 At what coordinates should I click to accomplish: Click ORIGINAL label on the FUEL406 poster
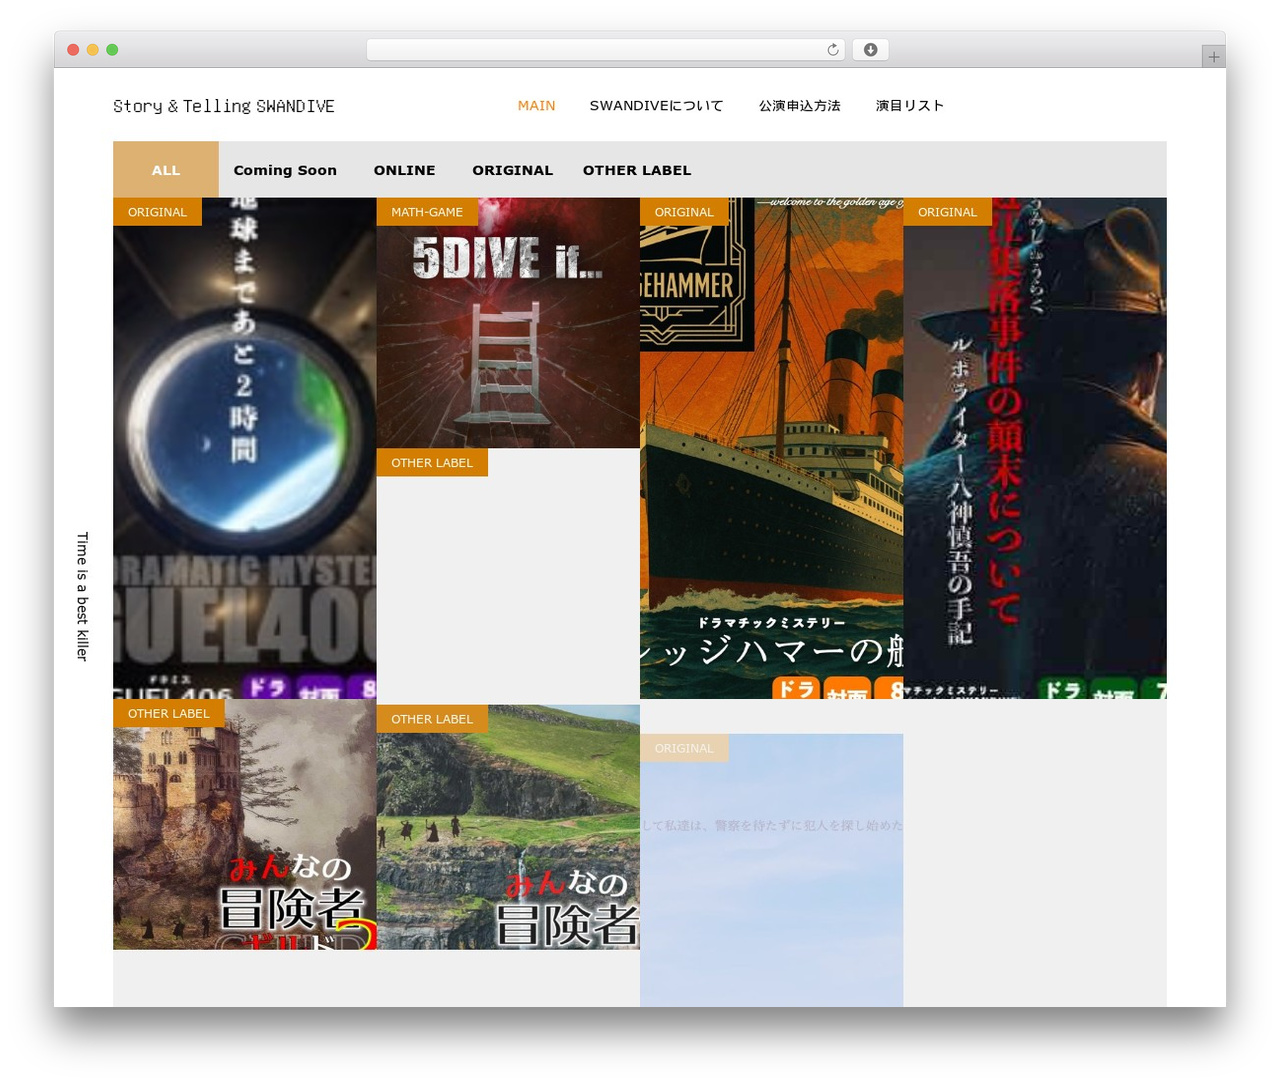157,212
